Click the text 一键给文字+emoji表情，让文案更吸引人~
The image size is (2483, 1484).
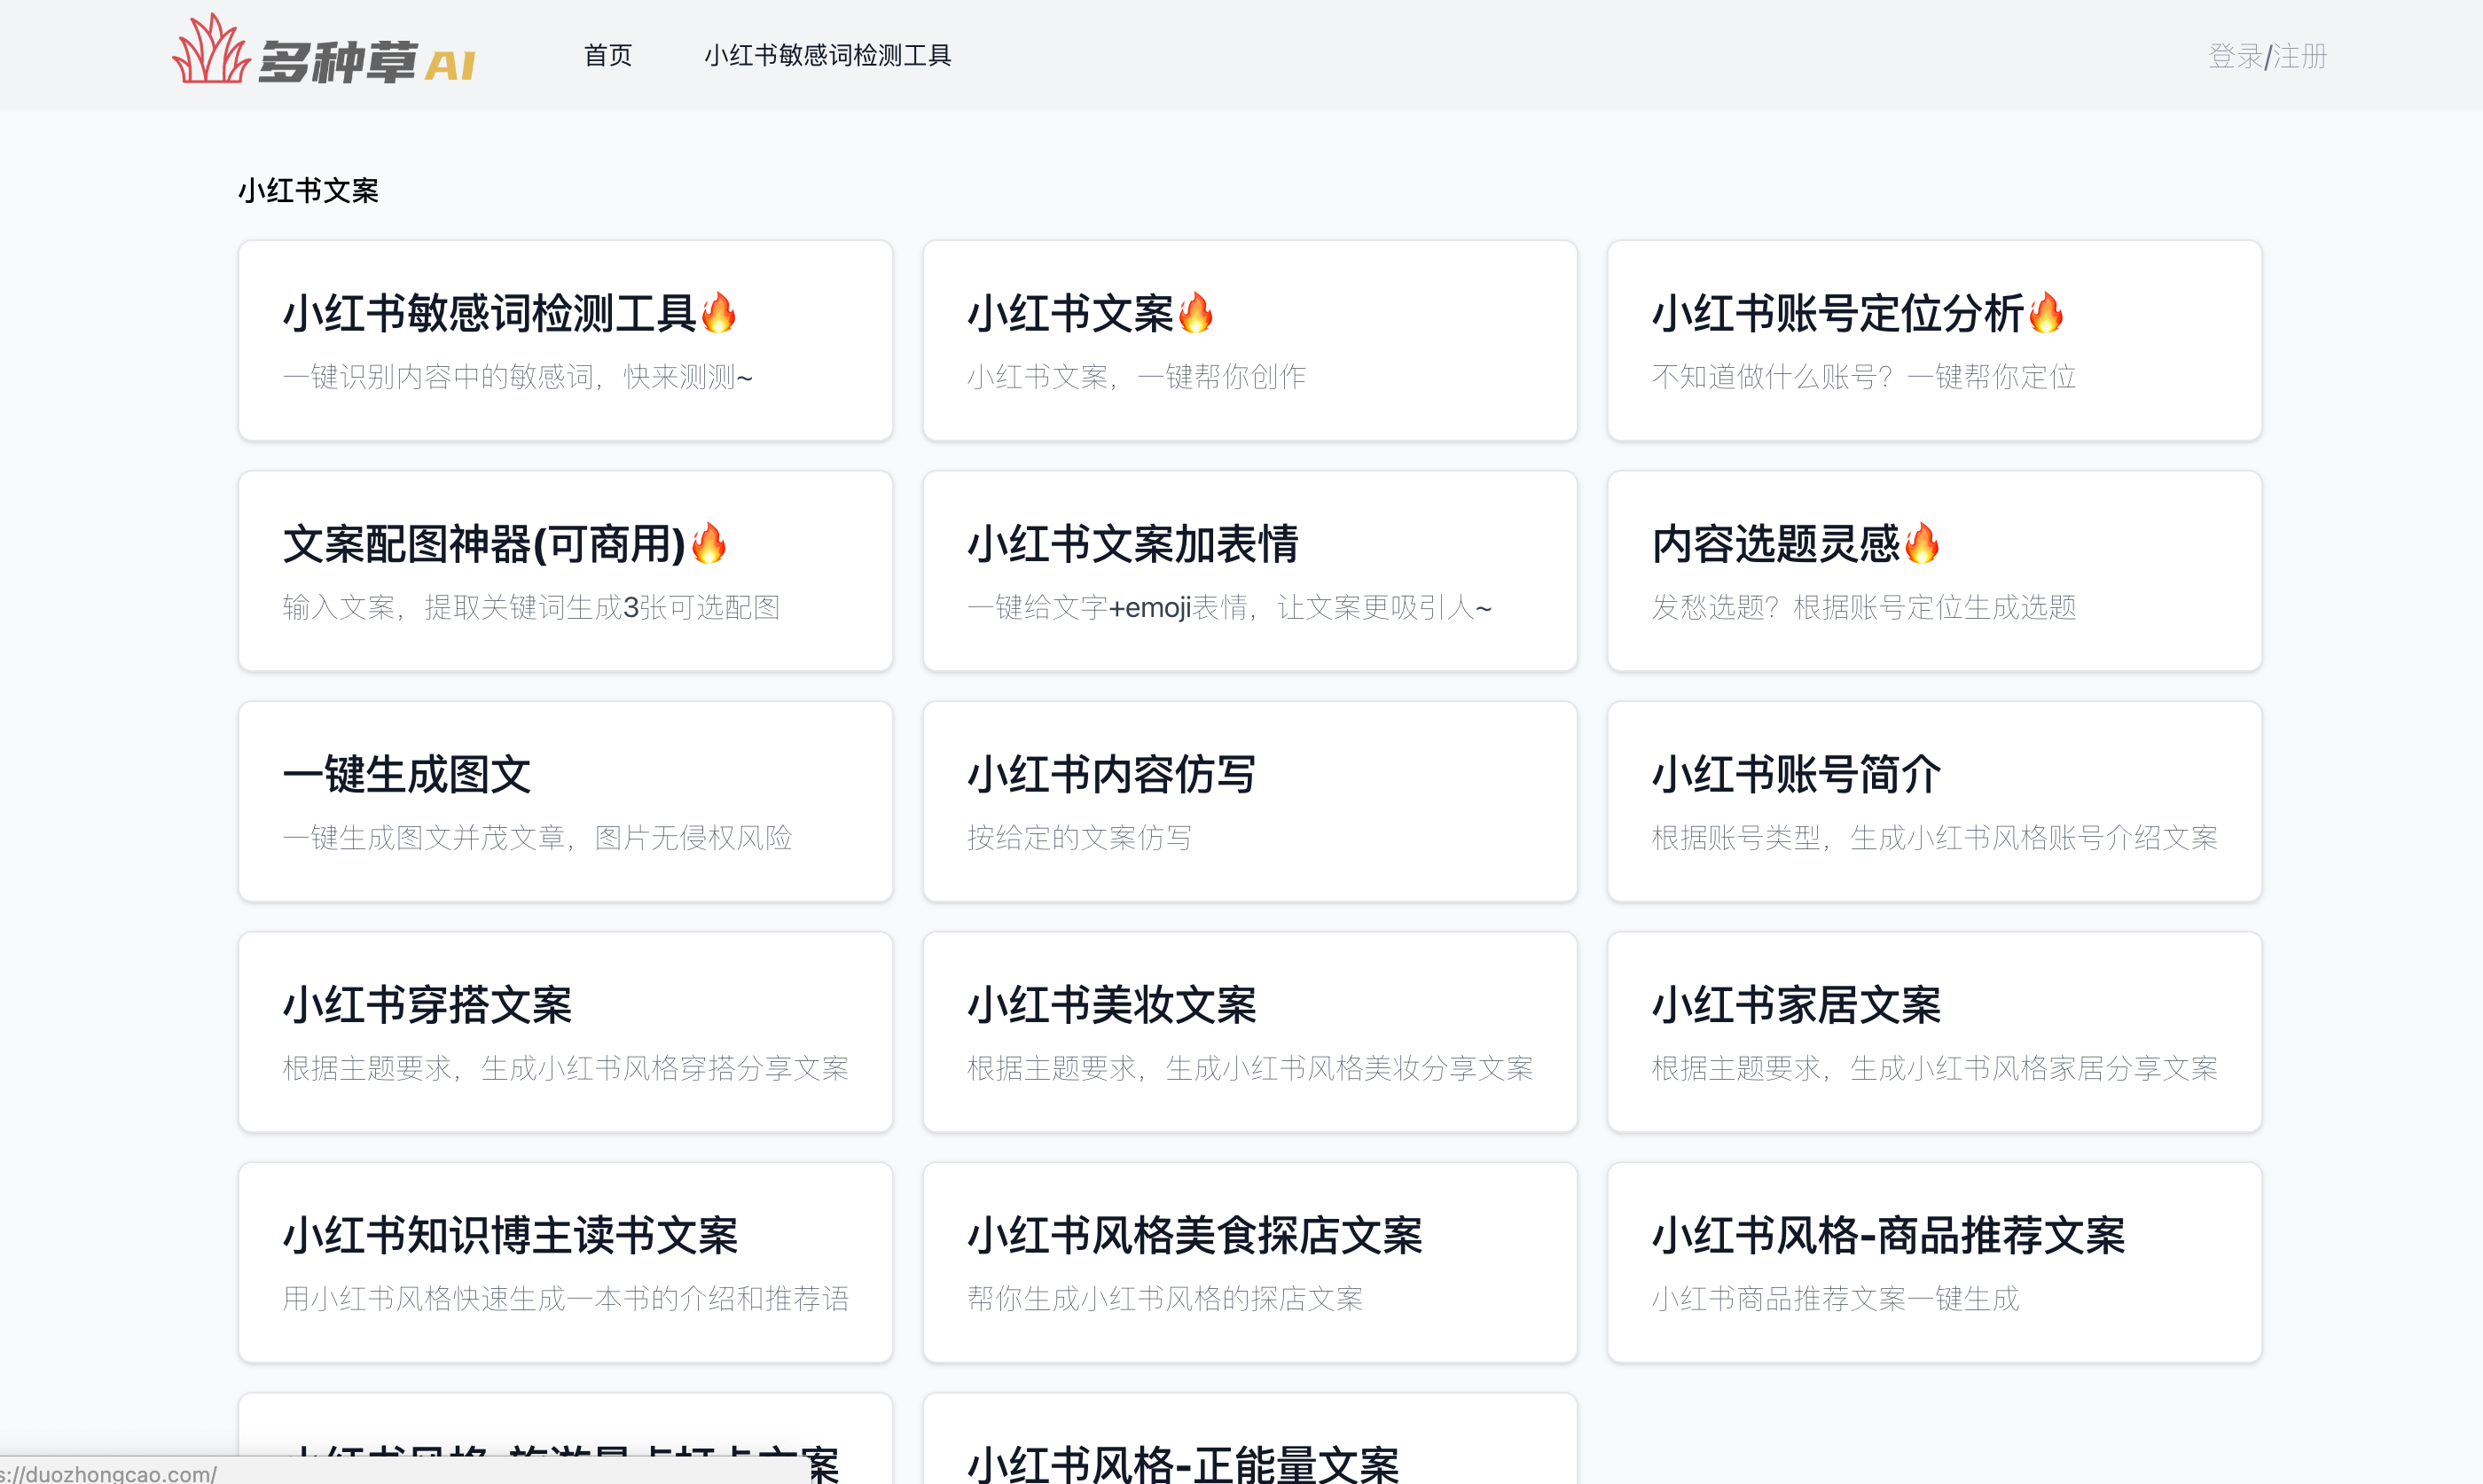point(1229,607)
